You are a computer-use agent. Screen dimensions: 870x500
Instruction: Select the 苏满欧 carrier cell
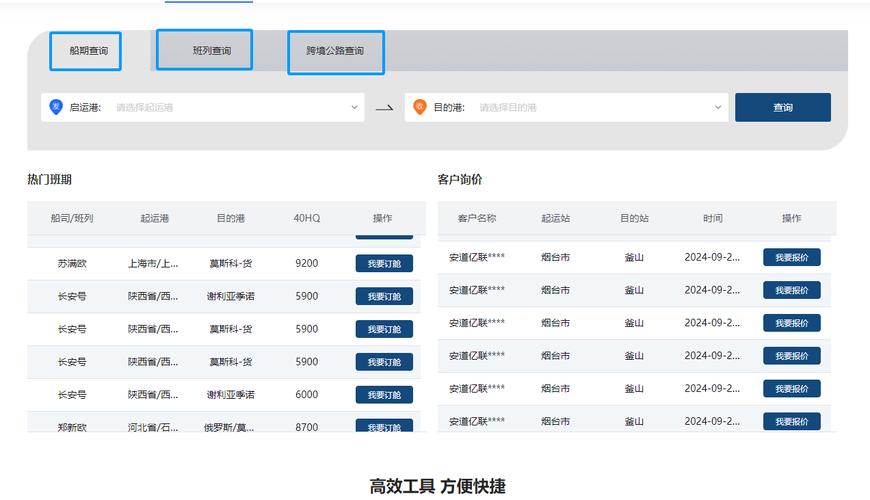pyautogui.click(x=72, y=264)
